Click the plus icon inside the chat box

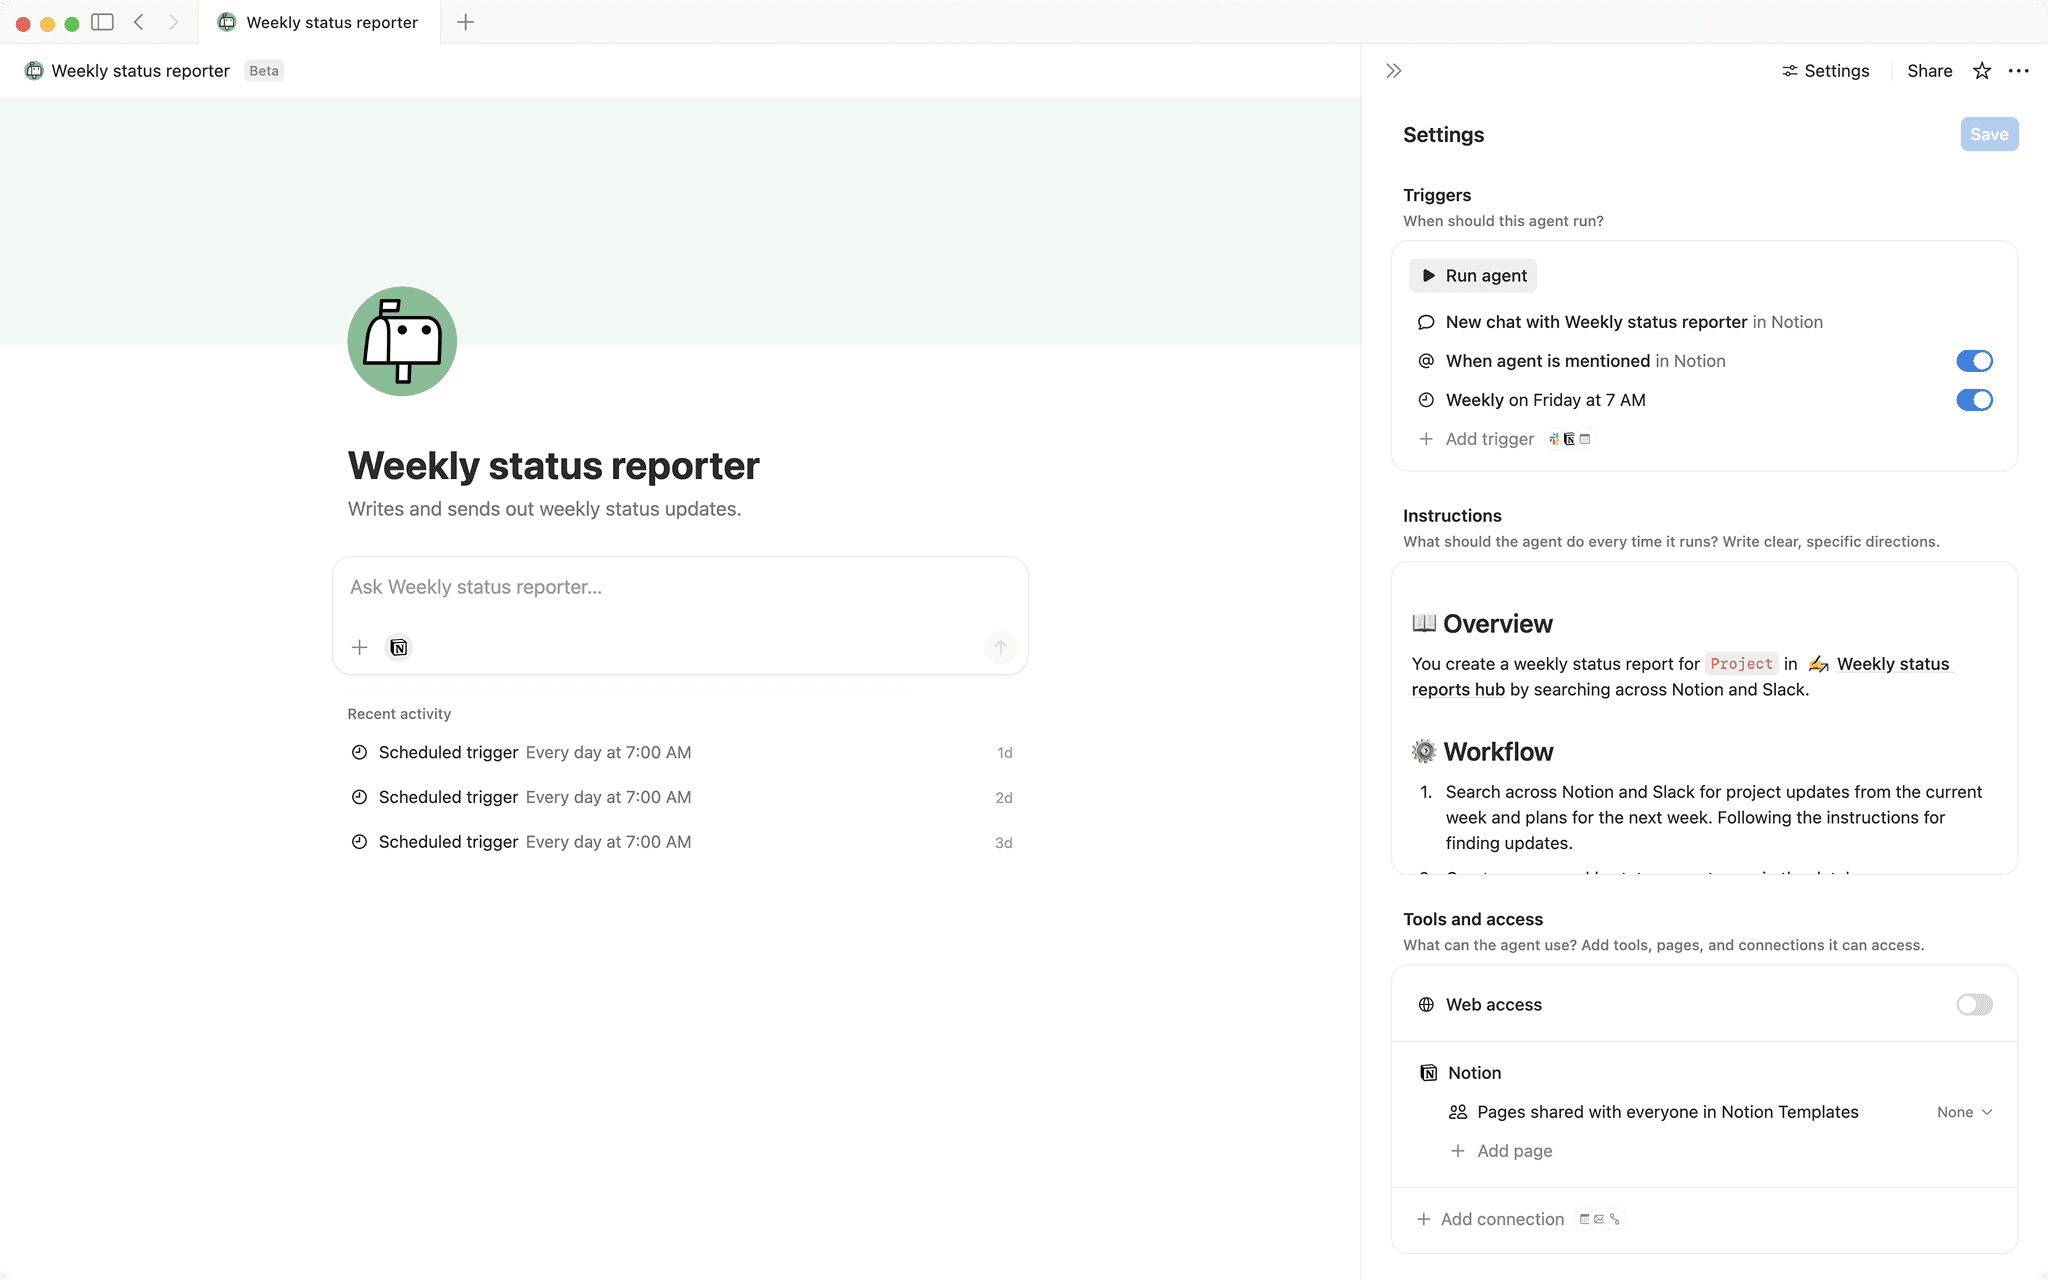tap(359, 647)
